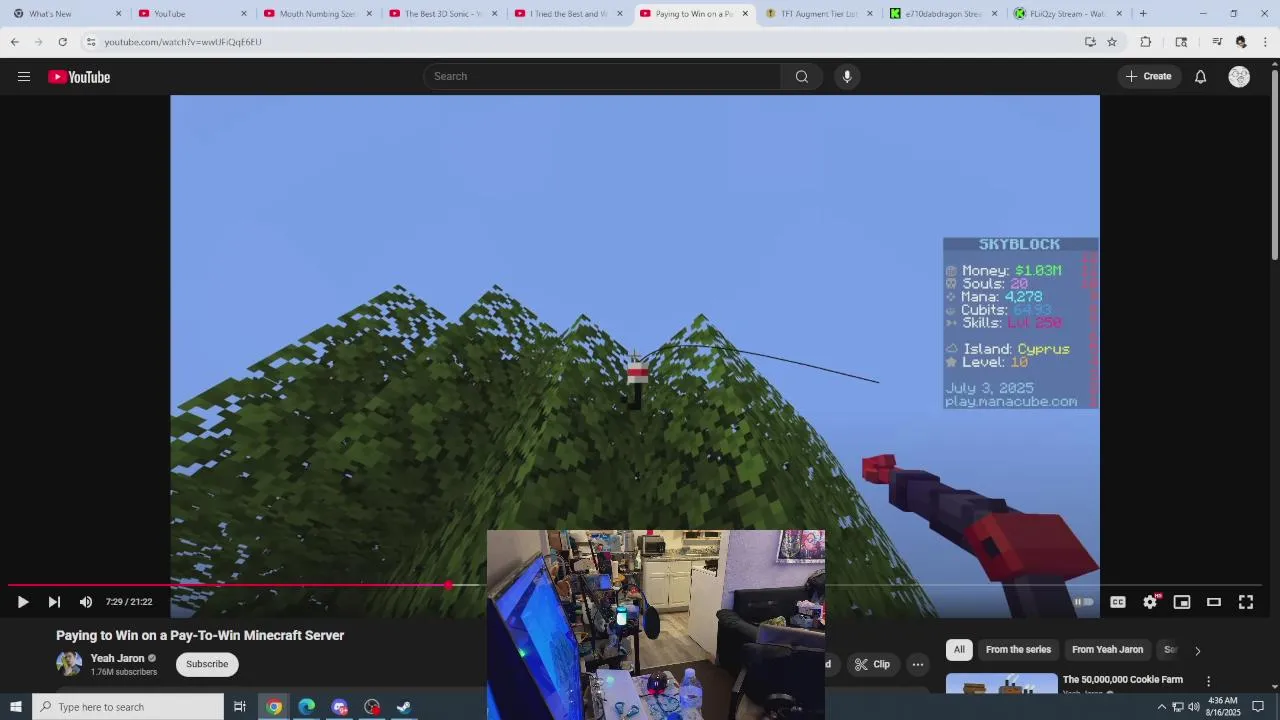
Task: Click the red progress bar scrubber
Action: coord(448,585)
